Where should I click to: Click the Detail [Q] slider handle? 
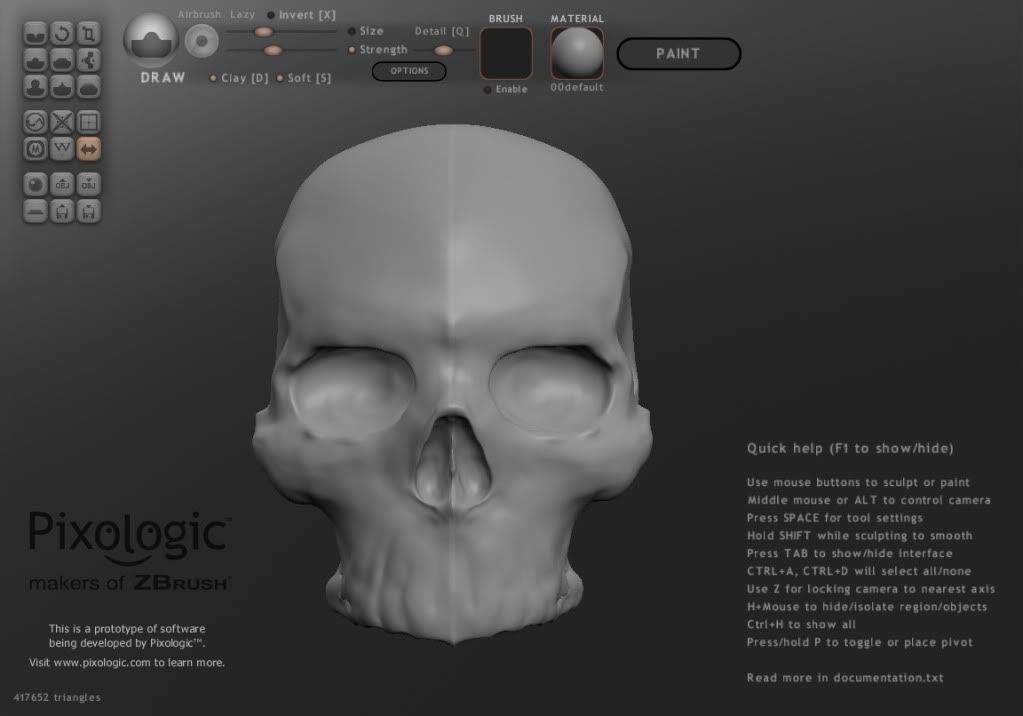[443, 50]
